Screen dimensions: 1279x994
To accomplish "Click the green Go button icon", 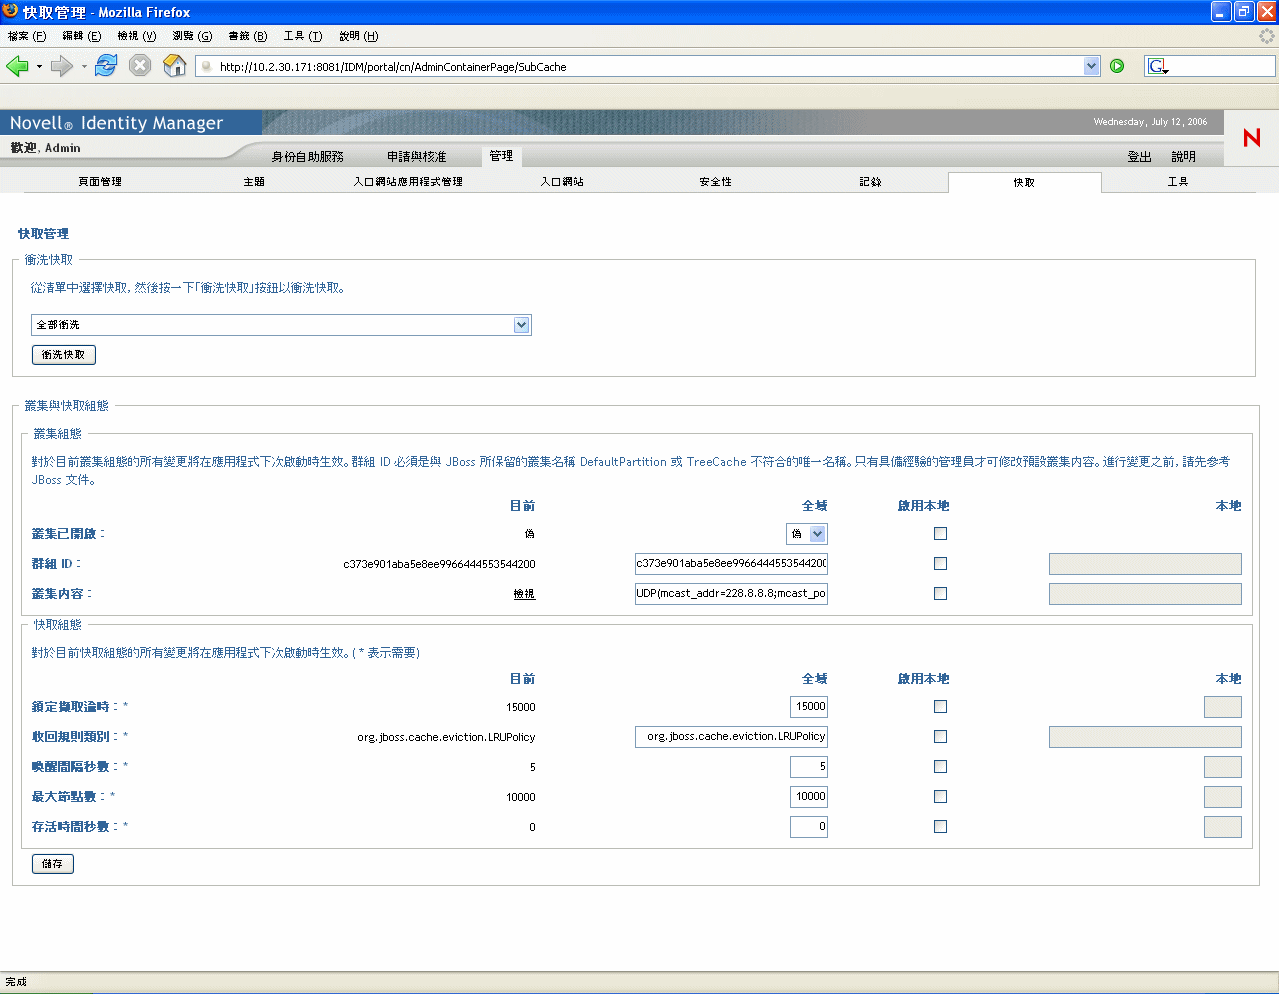I will click(x=1117, y=66).
